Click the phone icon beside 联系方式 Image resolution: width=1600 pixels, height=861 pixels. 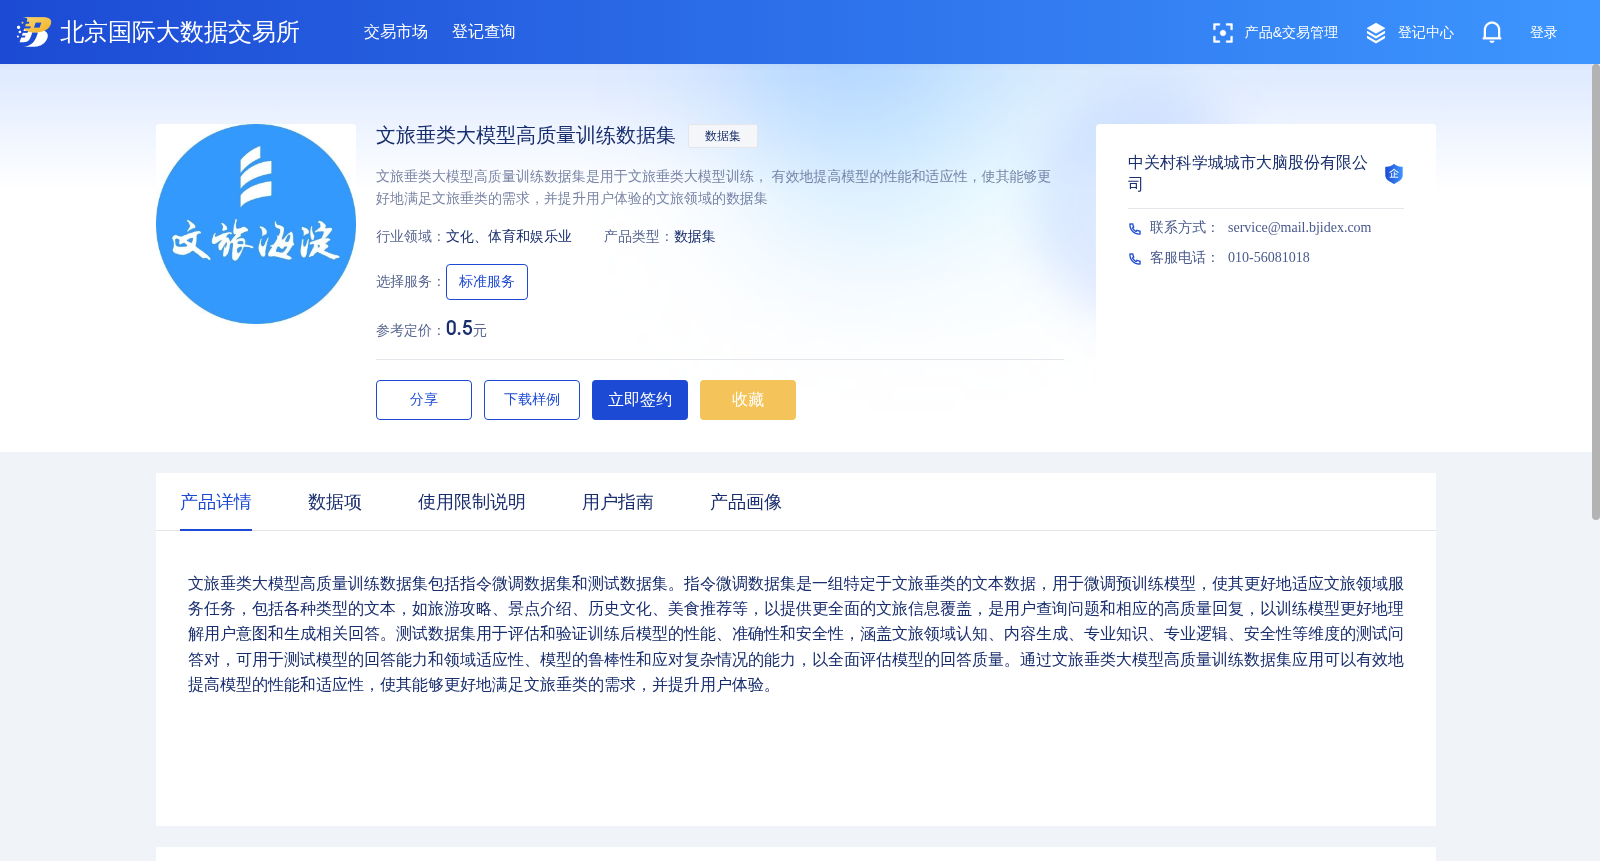click(1135, 229)
